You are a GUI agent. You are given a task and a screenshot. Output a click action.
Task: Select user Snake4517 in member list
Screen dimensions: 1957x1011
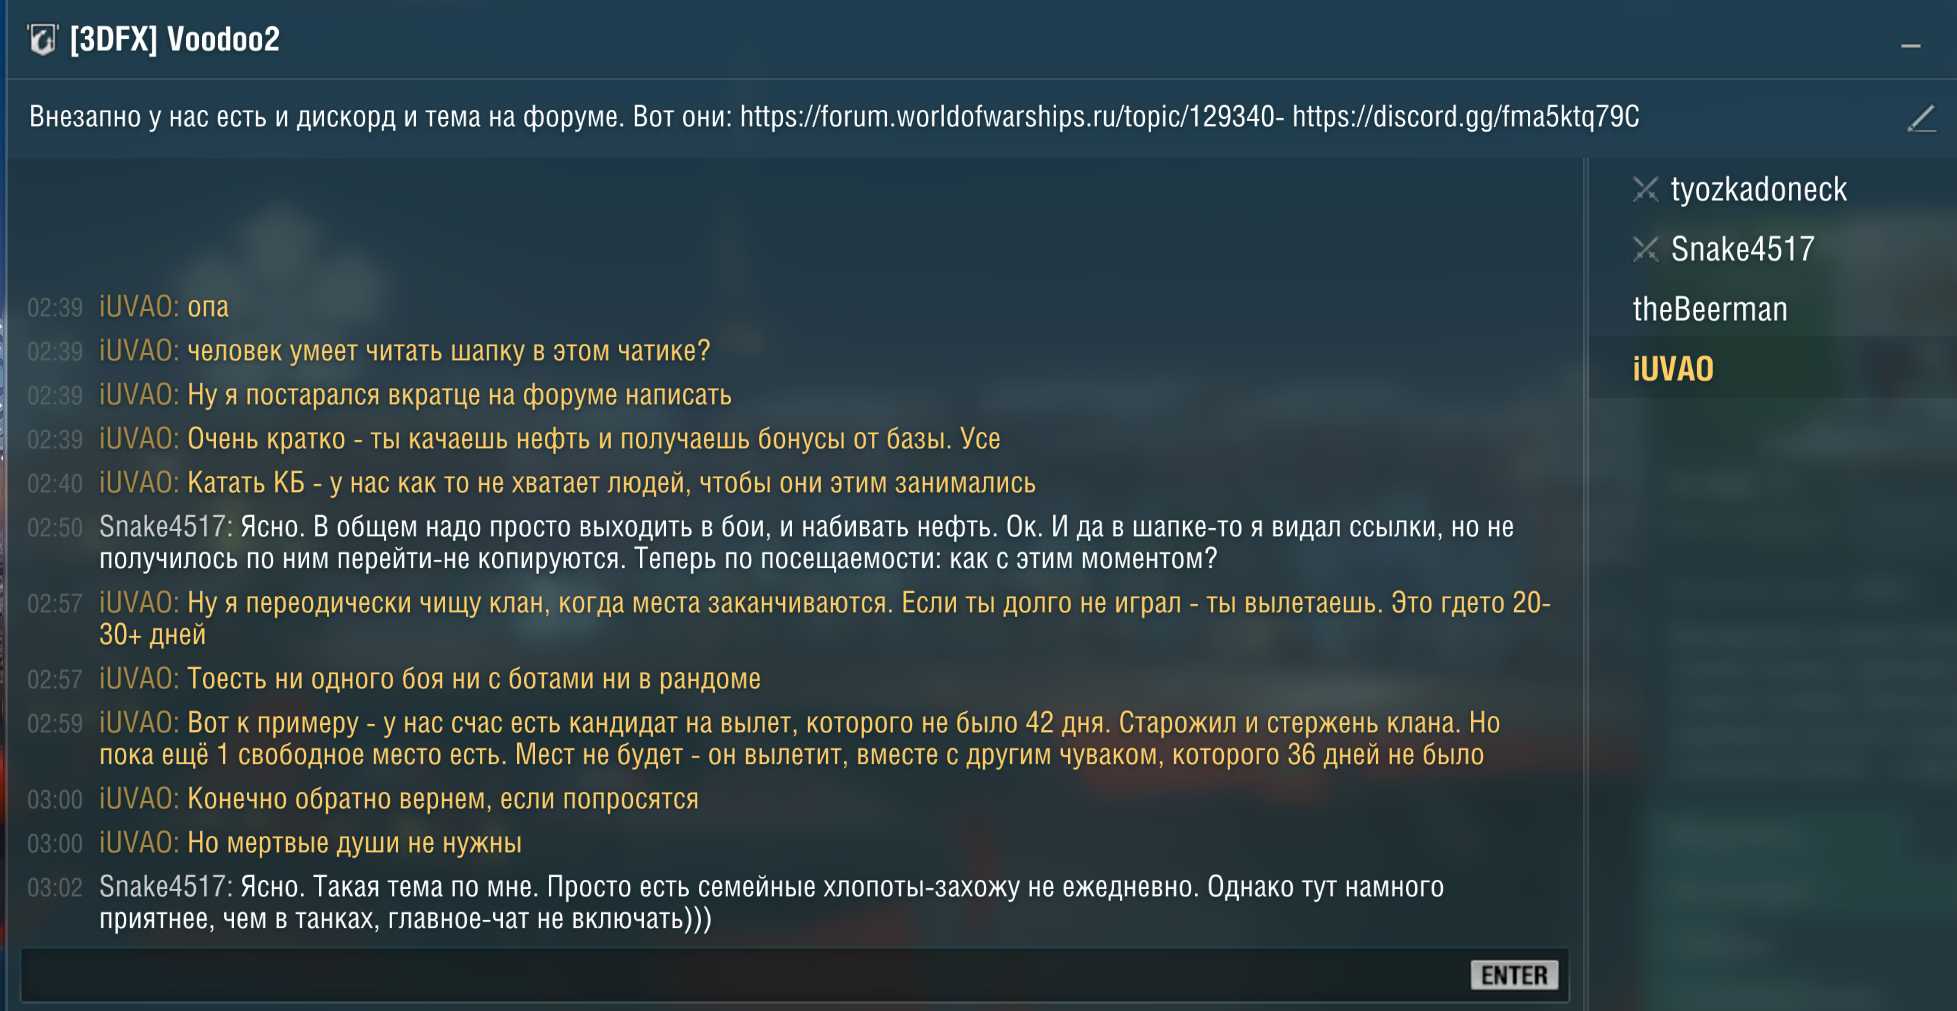pyautogui.click(x=1742, y=249)
